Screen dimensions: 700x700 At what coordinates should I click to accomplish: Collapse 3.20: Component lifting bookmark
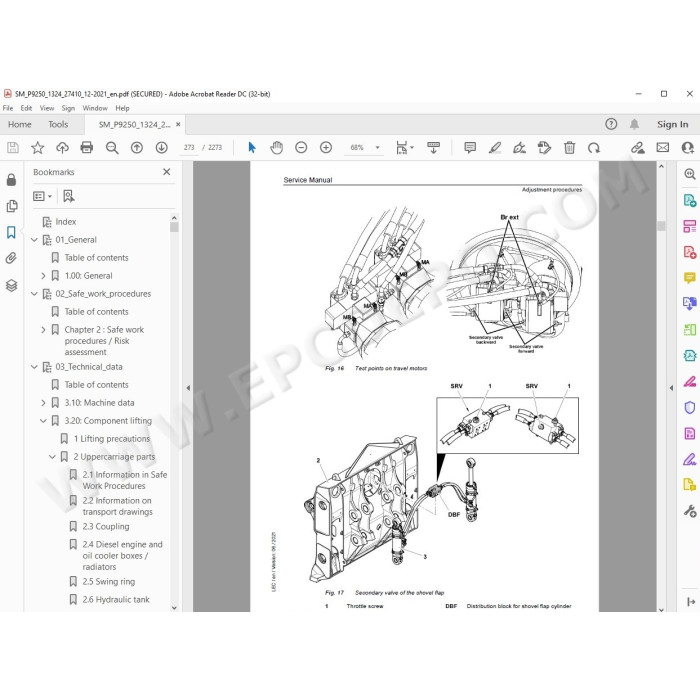[x=43, y=421]
